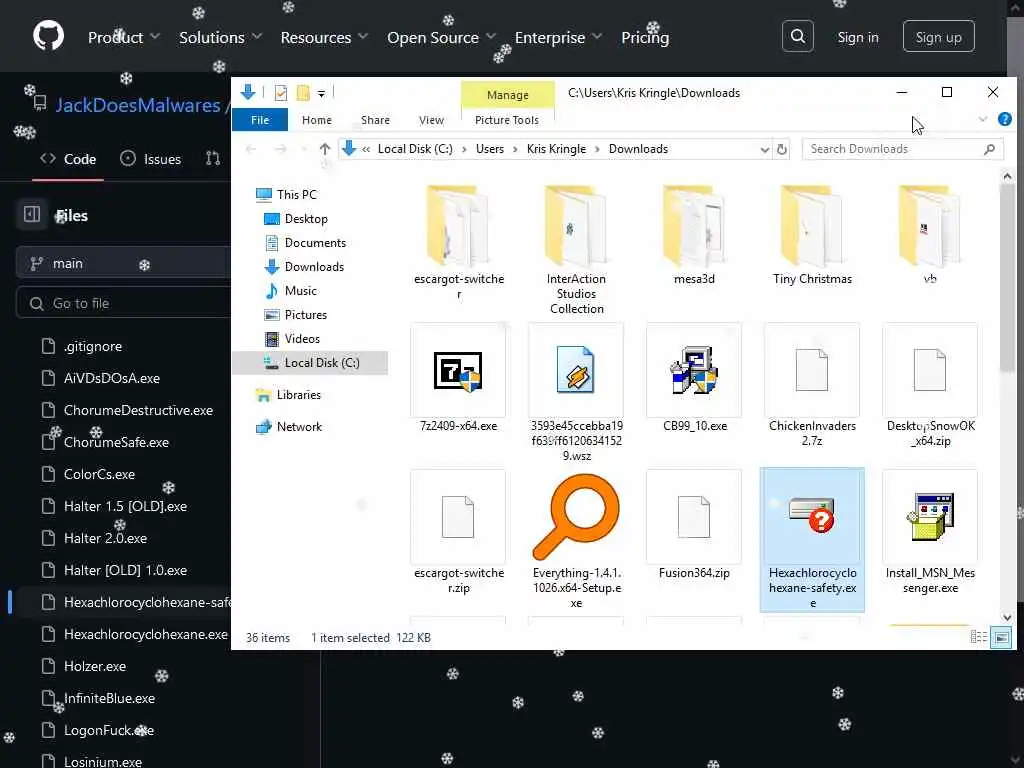Click the refresh icon beside address bar
This screenshot has width=1024, height=768.
tap(782, 150)
